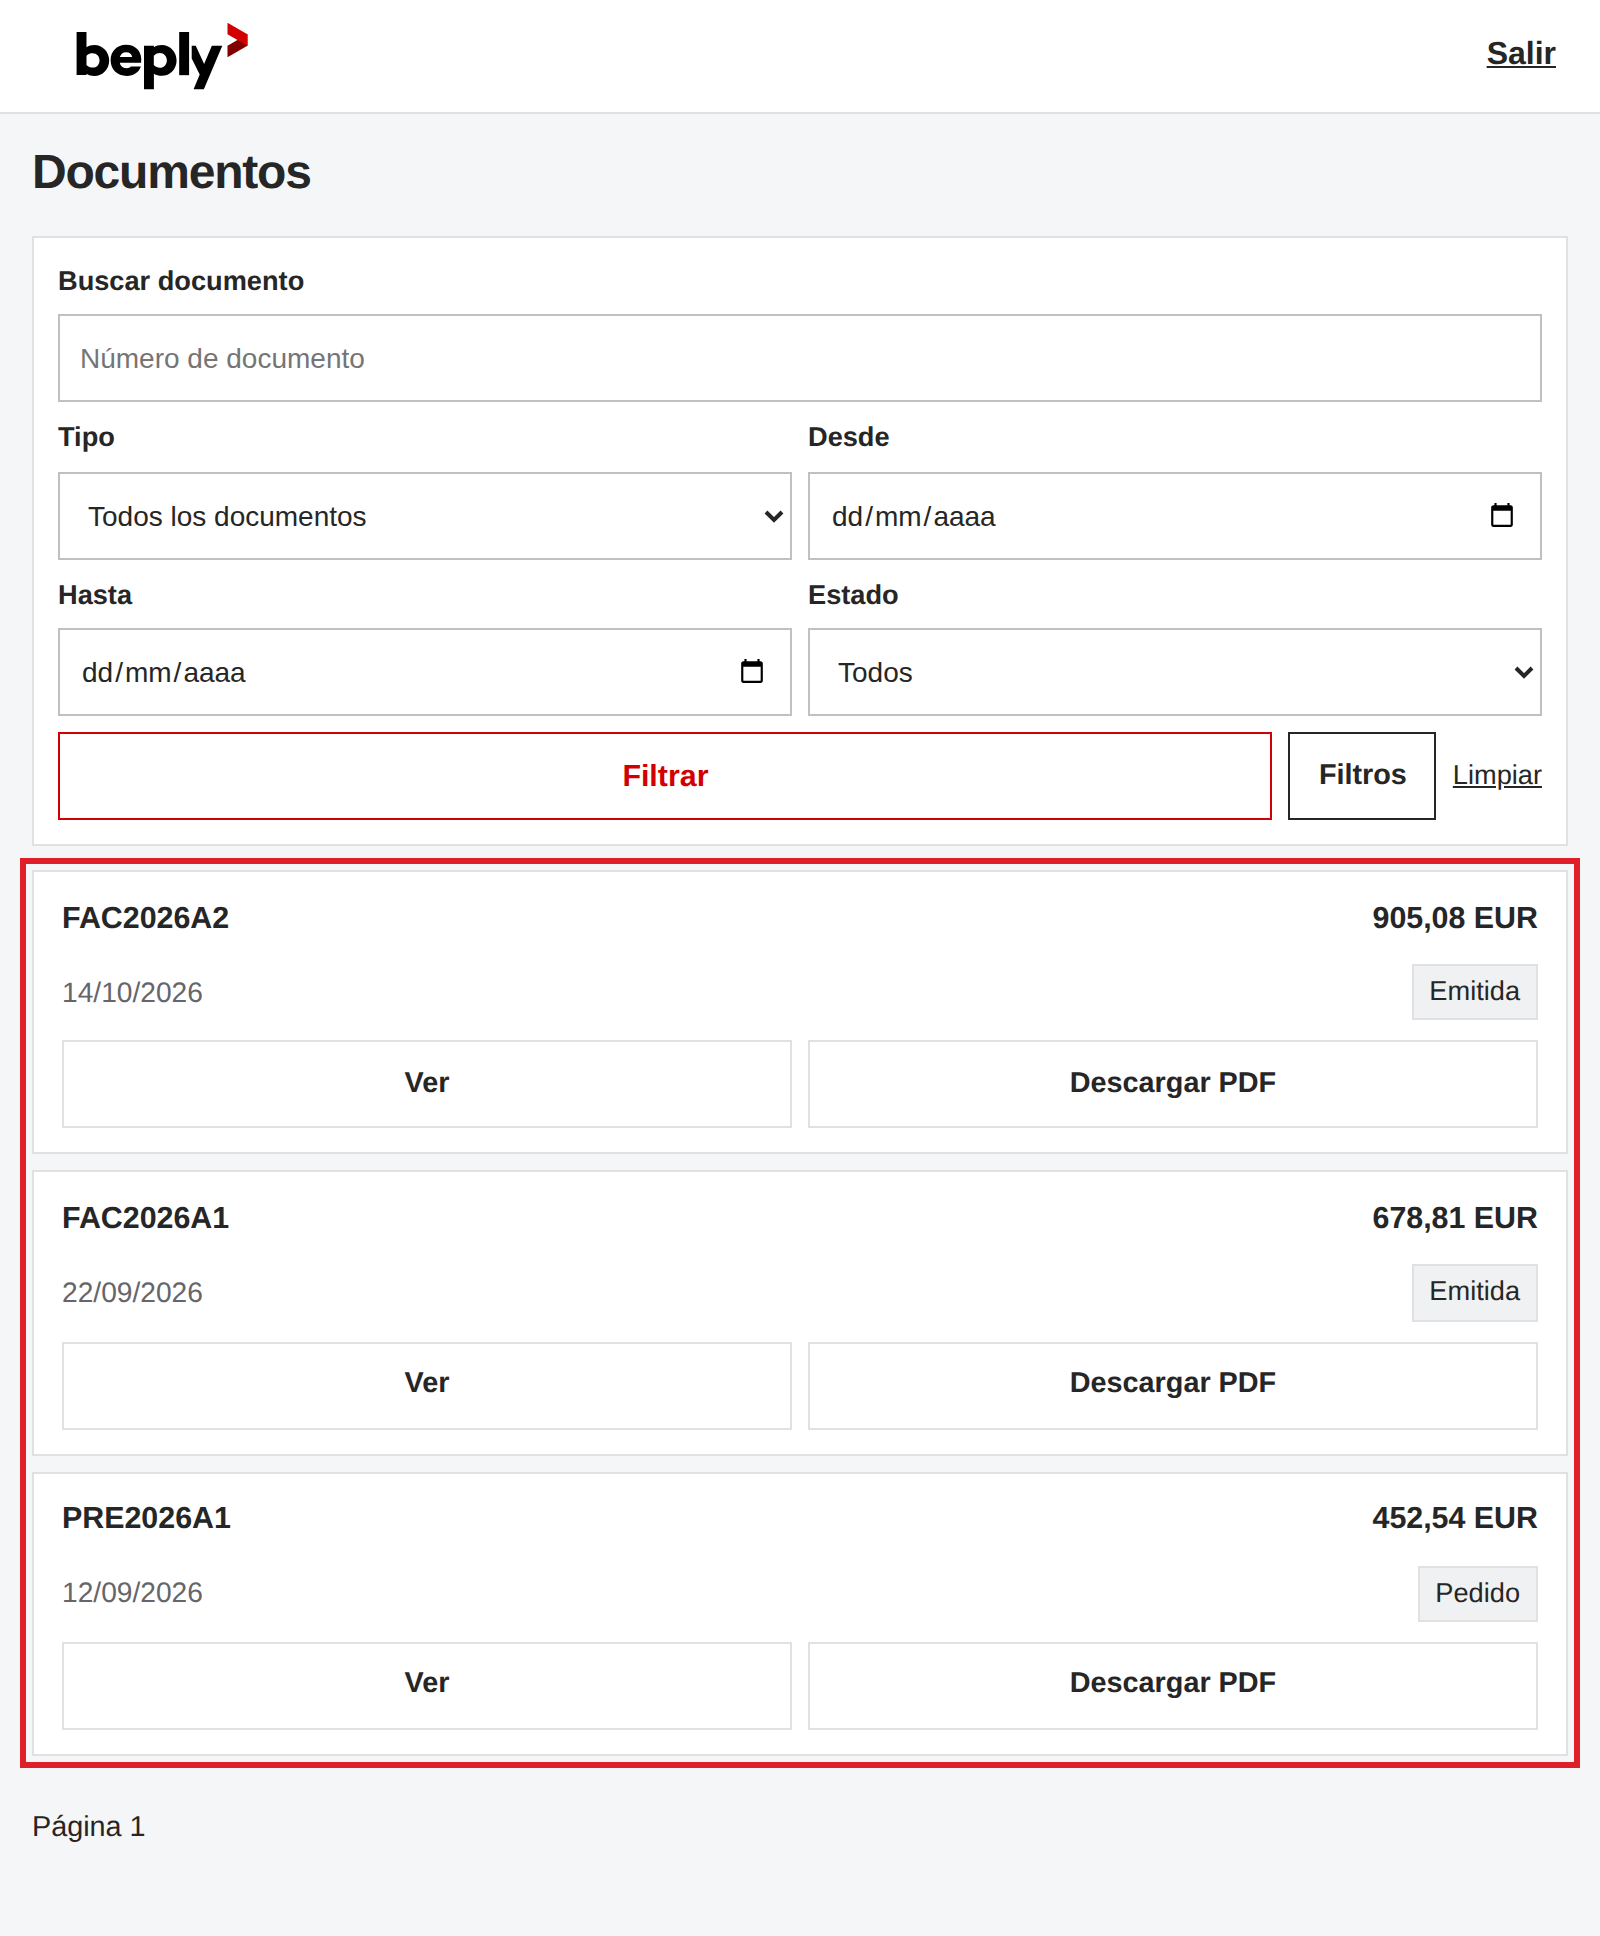The height and width of the screenshot is (1936, 1600).
Task: Click the Salir link
Action: [x=1521, y=54]
